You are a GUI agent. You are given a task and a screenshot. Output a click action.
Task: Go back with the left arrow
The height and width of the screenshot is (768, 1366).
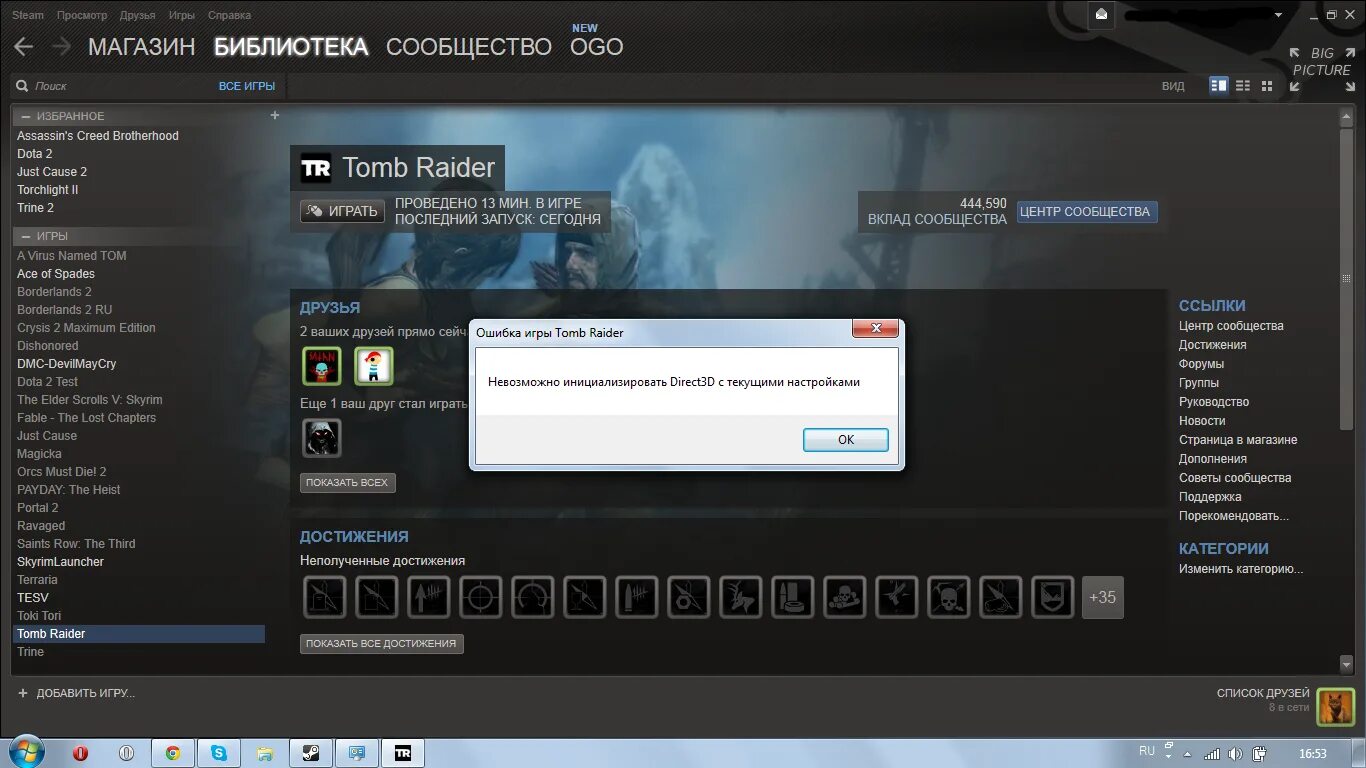click(x=23, y=46)
